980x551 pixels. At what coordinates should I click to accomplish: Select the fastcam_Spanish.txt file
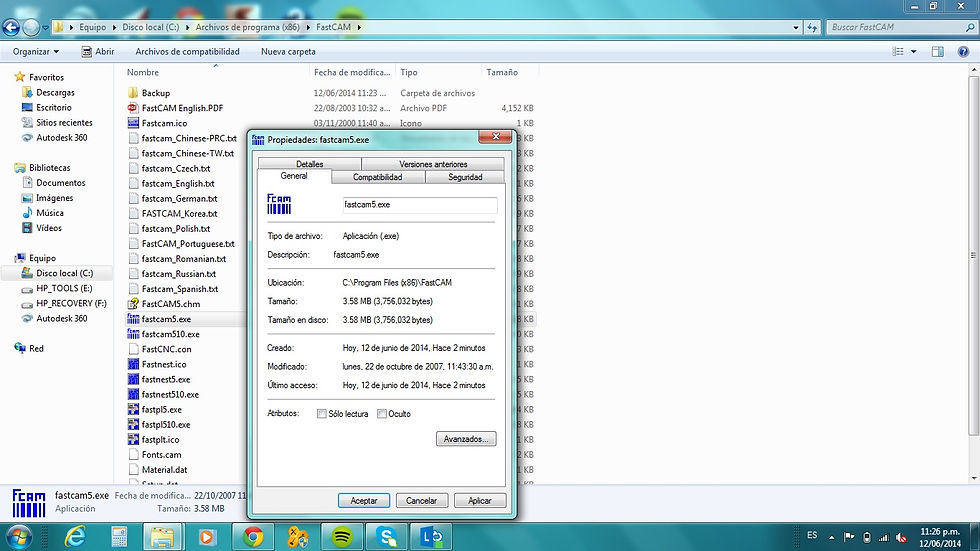pyautogui.click(x=179, y=289)
